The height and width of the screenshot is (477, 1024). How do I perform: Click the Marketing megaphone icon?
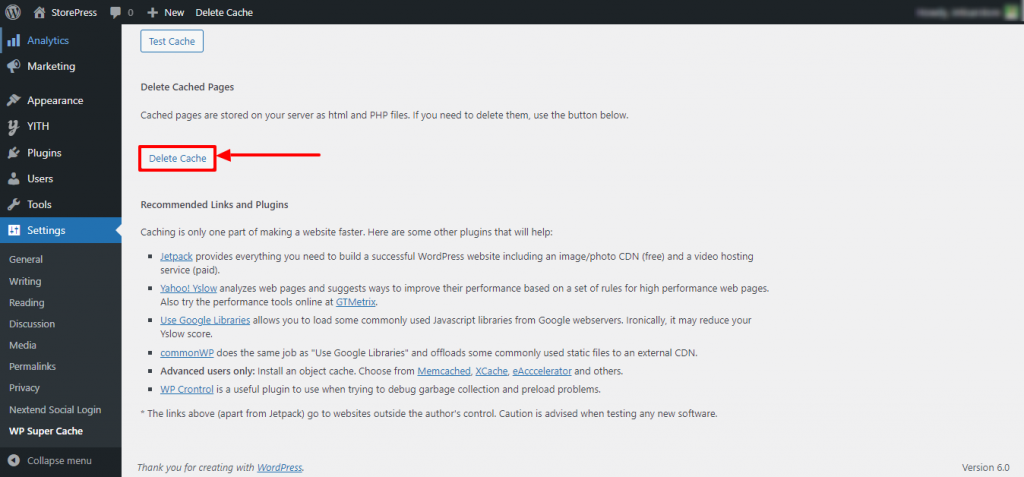pyautogui.click(x=13, y=67)
